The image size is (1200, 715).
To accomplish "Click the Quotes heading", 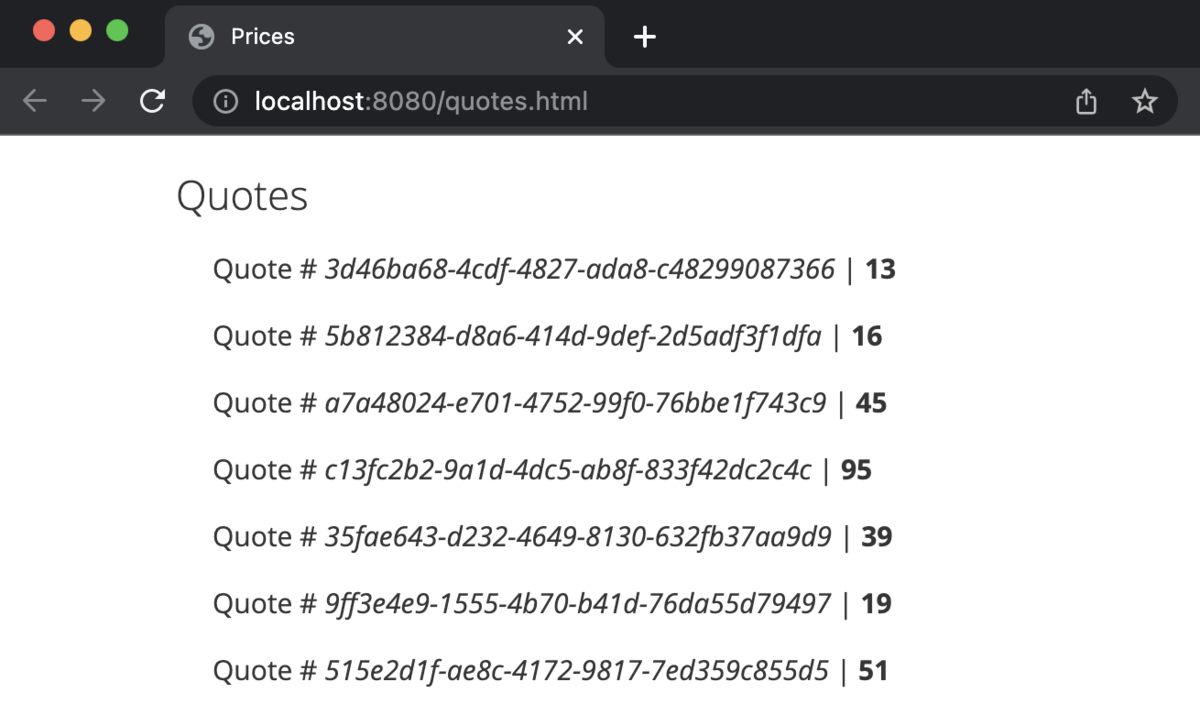I will tap(242, 196).
